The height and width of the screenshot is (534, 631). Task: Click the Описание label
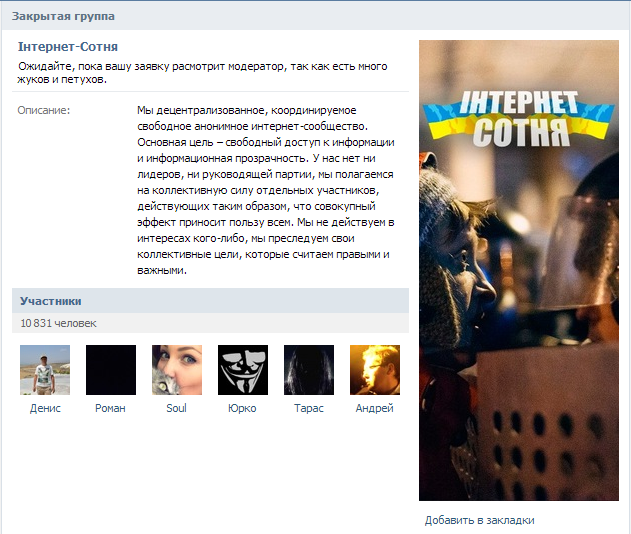[43, 110]
